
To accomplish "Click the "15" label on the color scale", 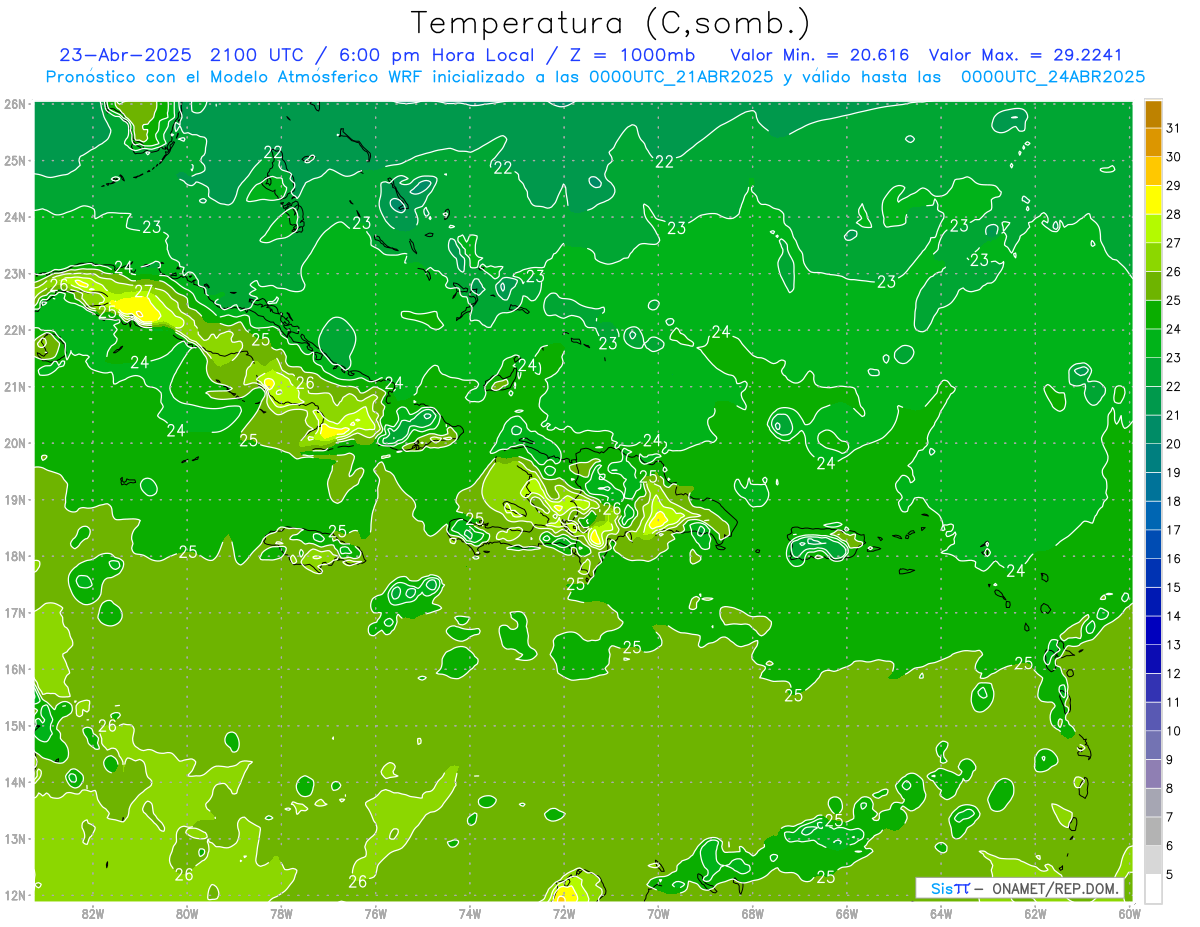I will (x=1174, y=587).
